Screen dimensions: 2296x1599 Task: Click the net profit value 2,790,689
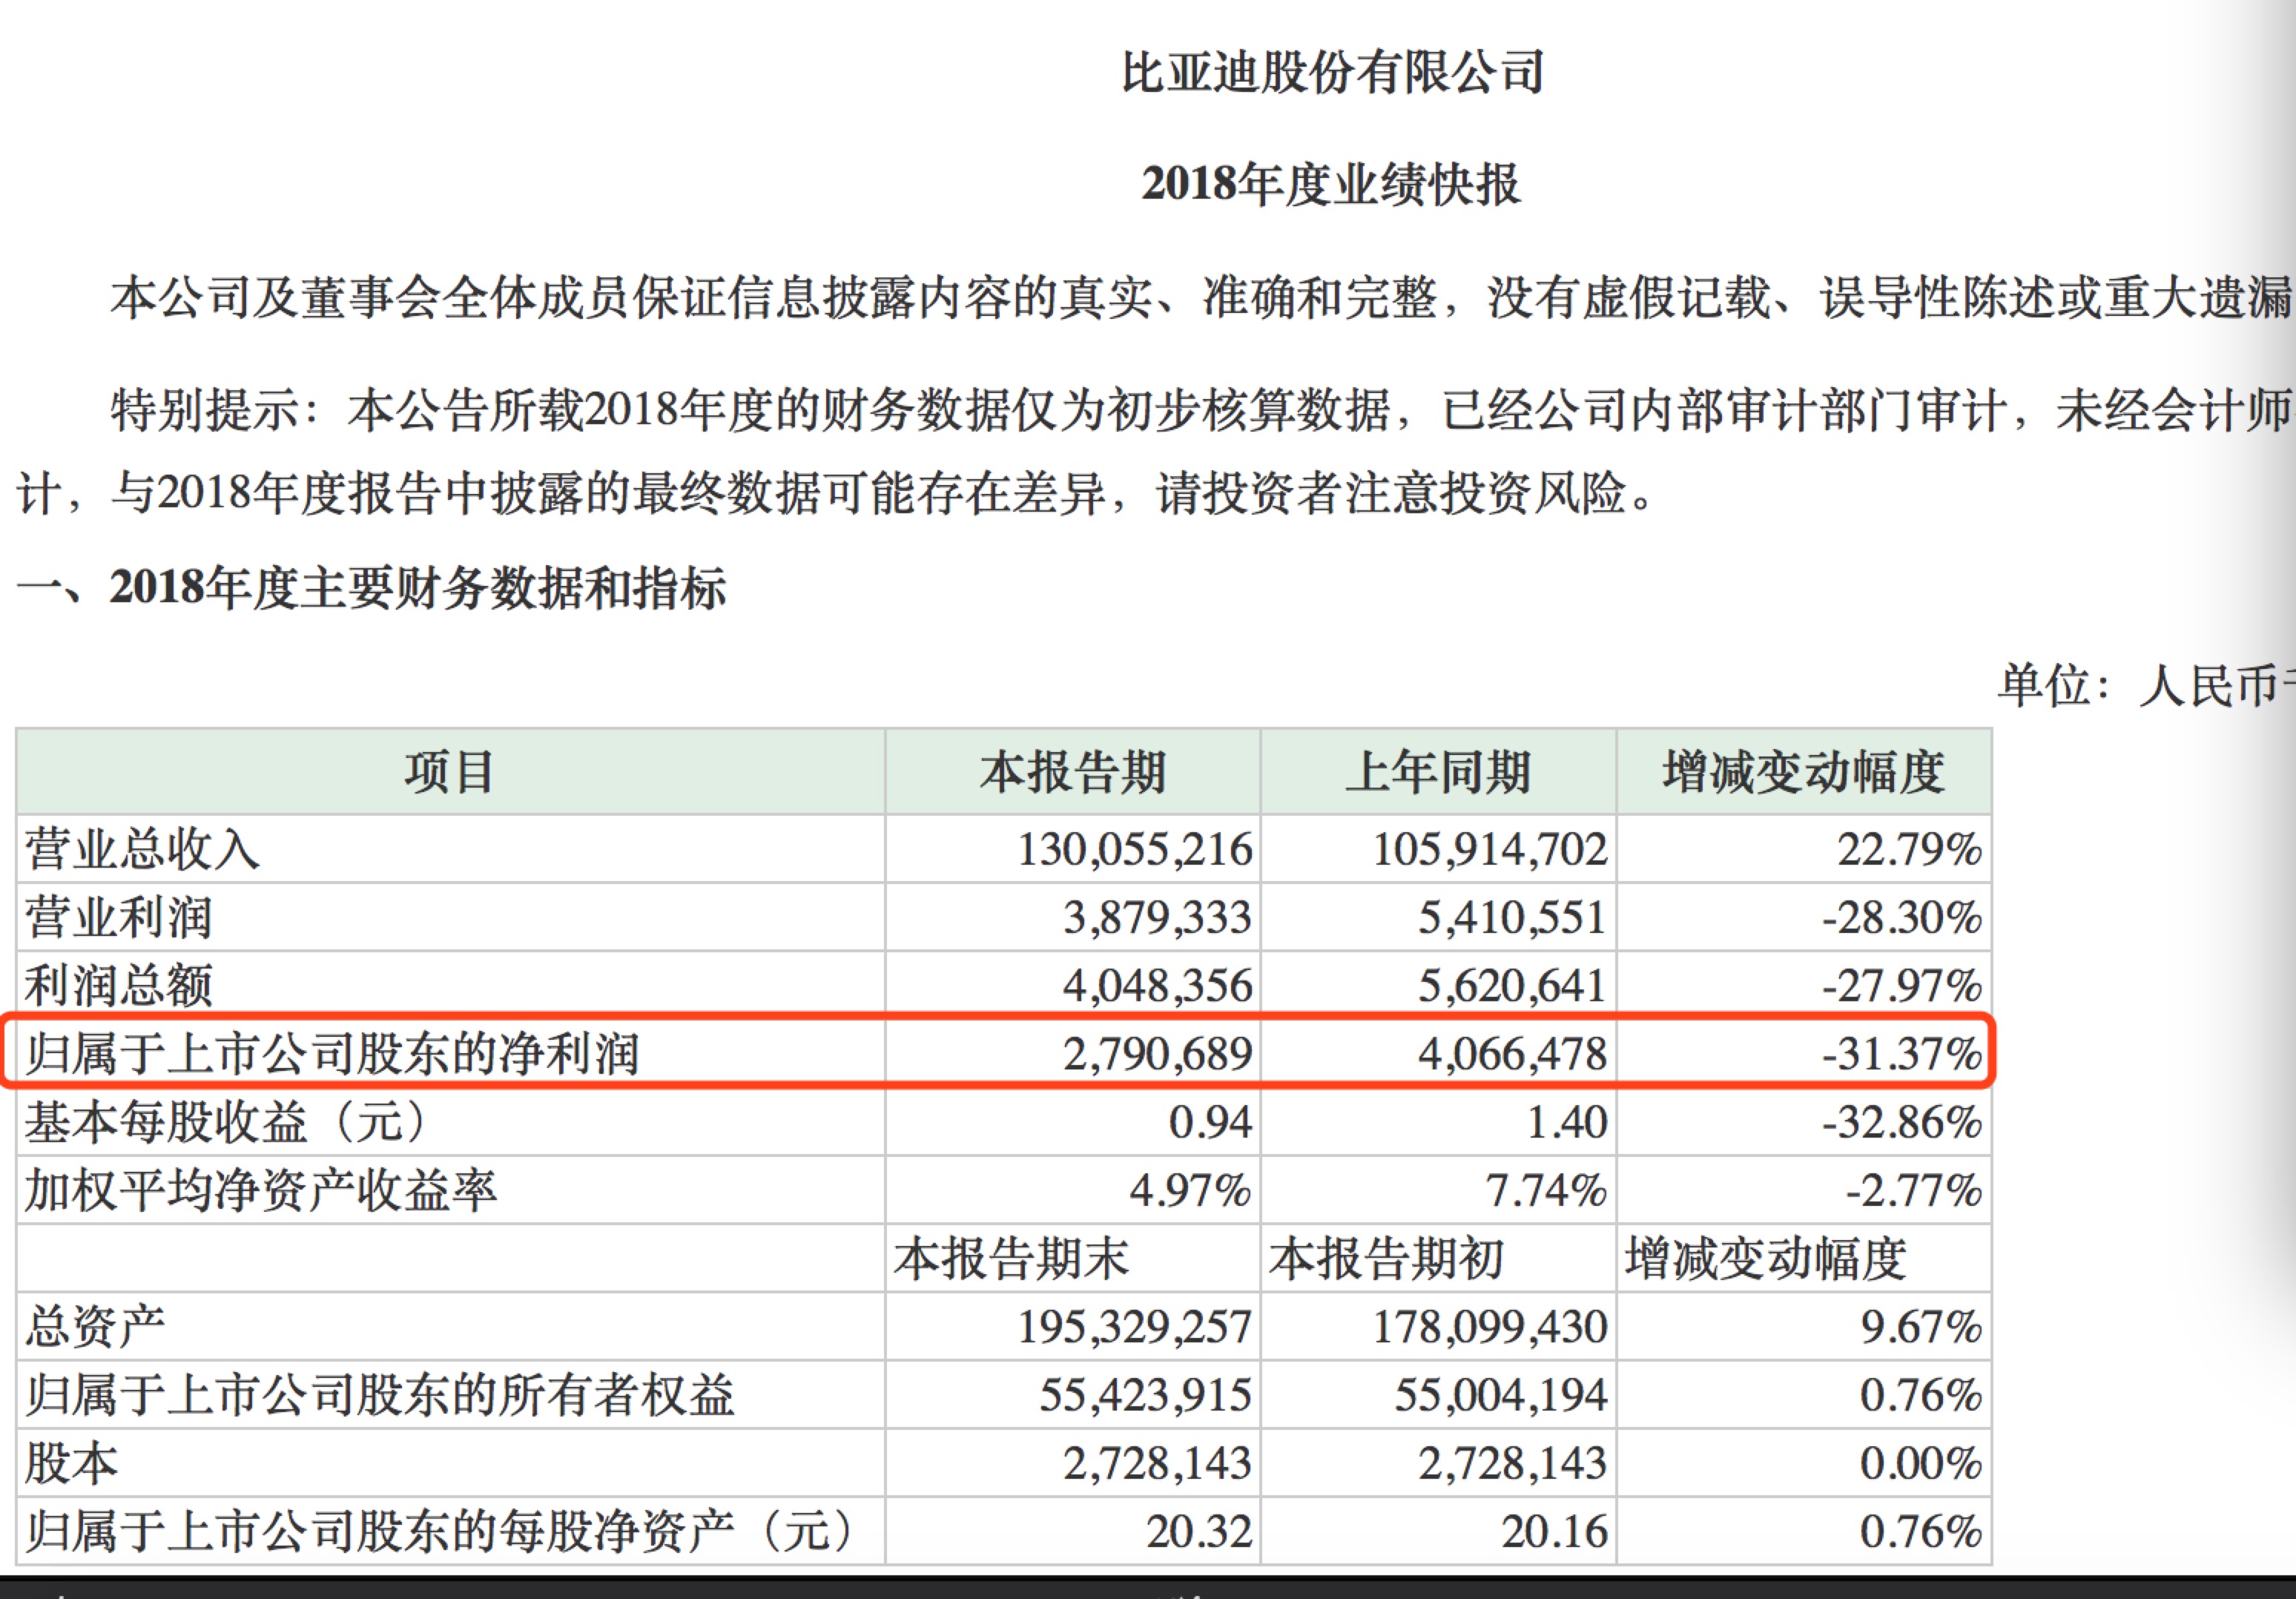coord(1157,1055)
